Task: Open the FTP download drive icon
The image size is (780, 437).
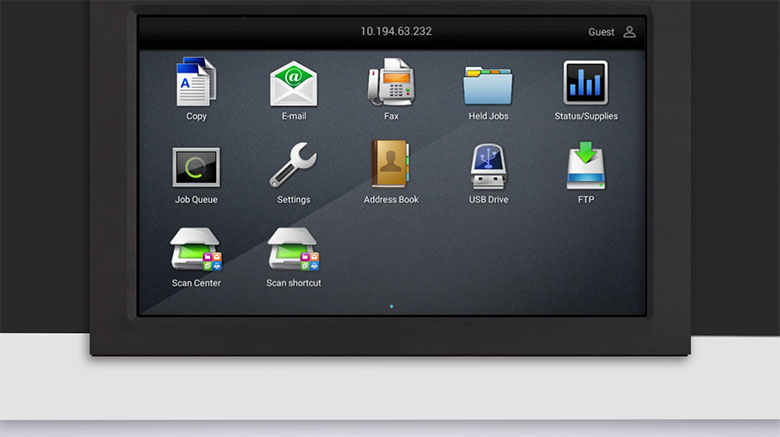Action: point(585,166)
